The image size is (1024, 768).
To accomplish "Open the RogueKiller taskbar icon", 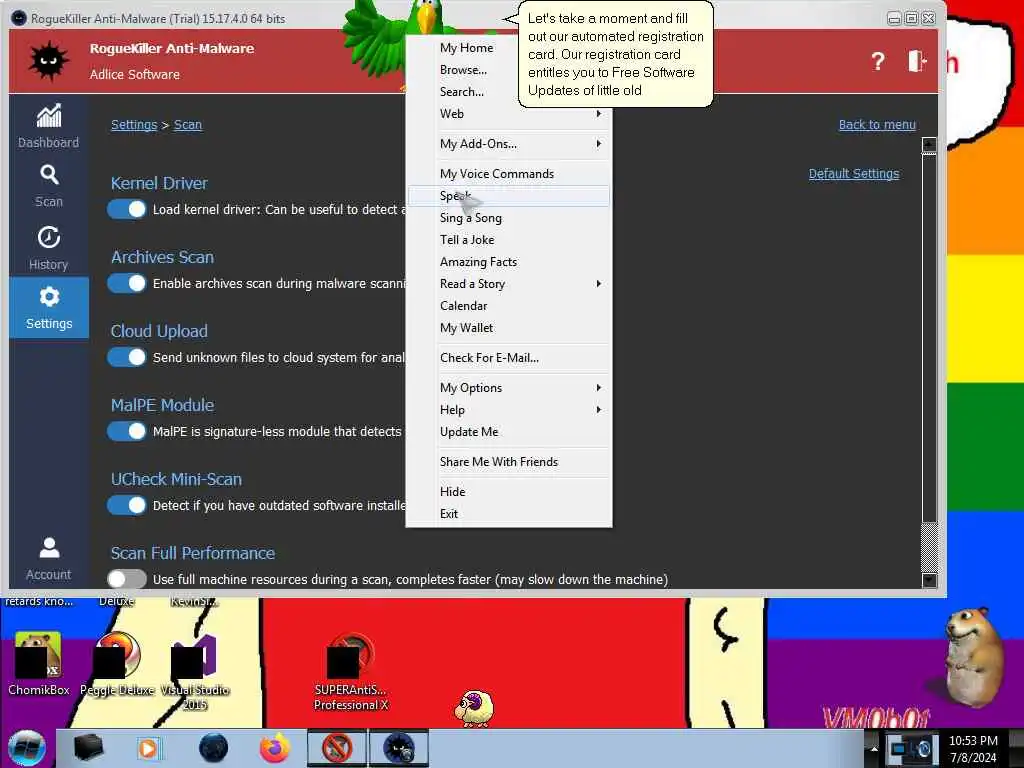I will pos(398,748).
